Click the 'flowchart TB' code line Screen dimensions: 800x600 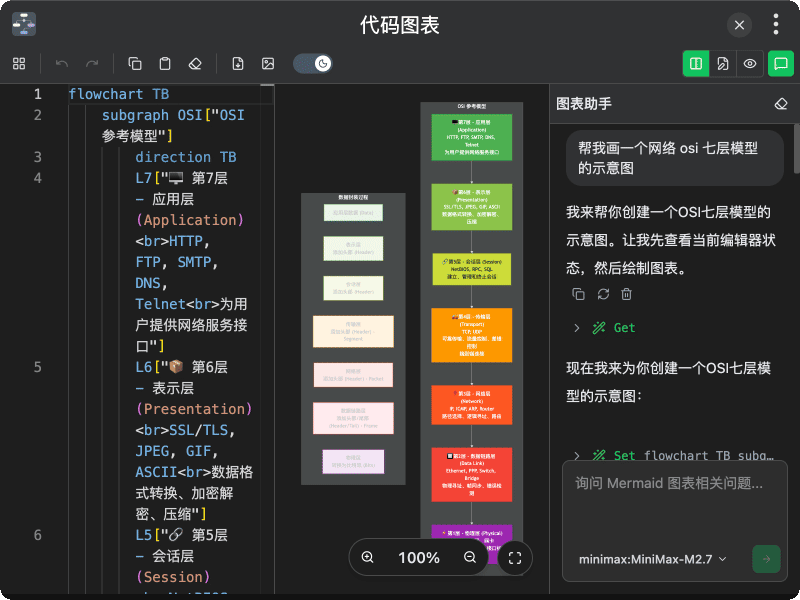(x=119, y=94)
